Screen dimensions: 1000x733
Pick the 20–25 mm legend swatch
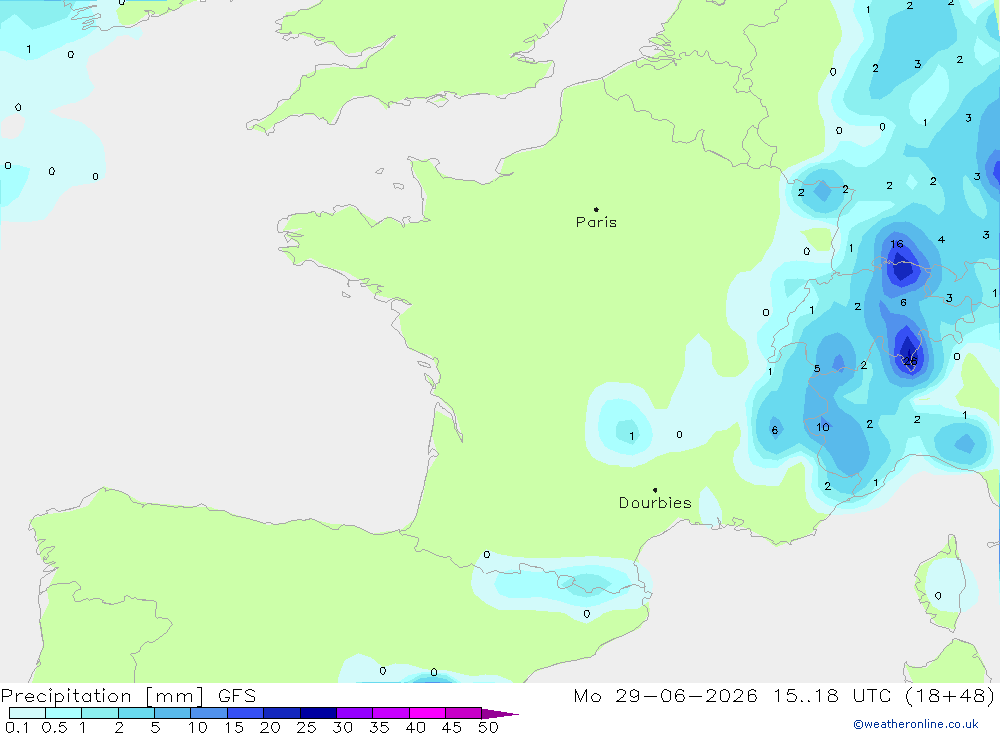click(x=282, y=713)
